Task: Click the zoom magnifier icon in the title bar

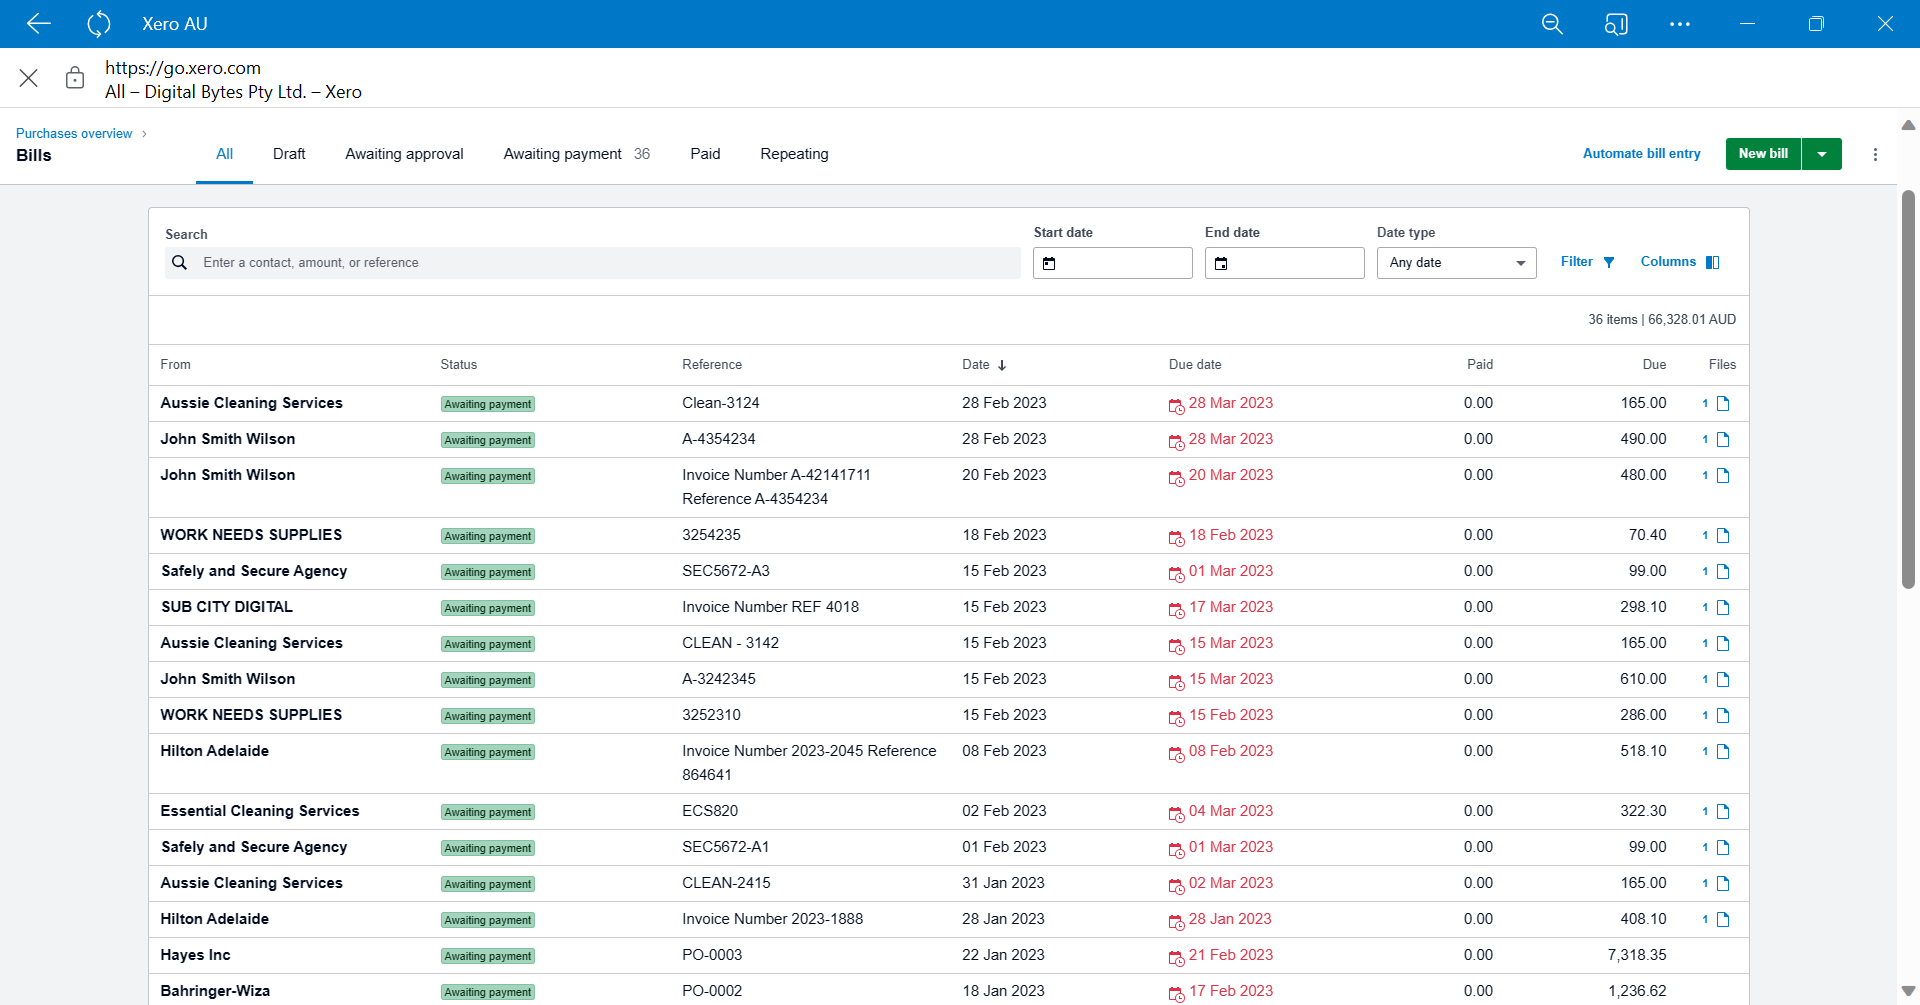Action: [x=1552, y=24]
